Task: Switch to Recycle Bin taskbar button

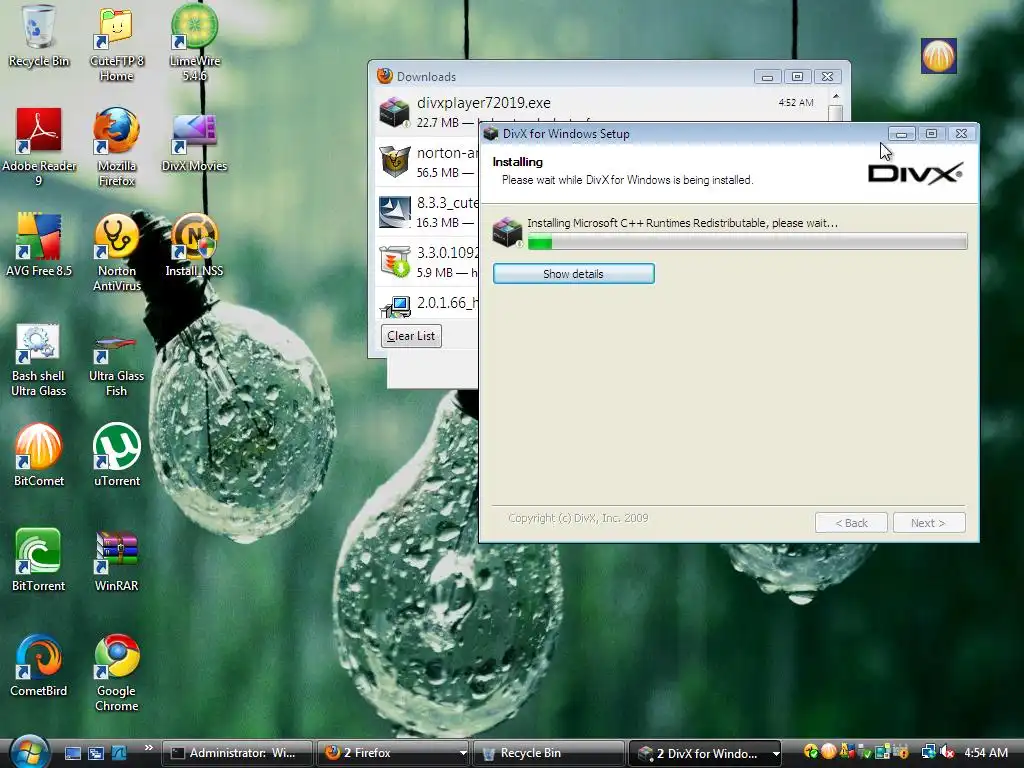Action: point(549,753)
